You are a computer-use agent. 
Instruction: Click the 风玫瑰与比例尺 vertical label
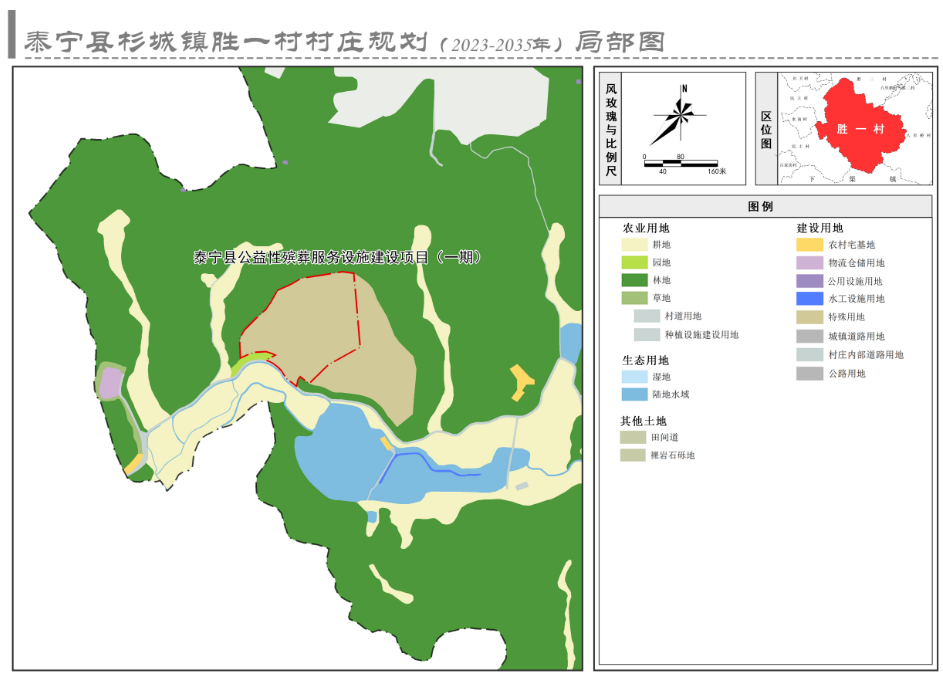[x=611, y=130]
